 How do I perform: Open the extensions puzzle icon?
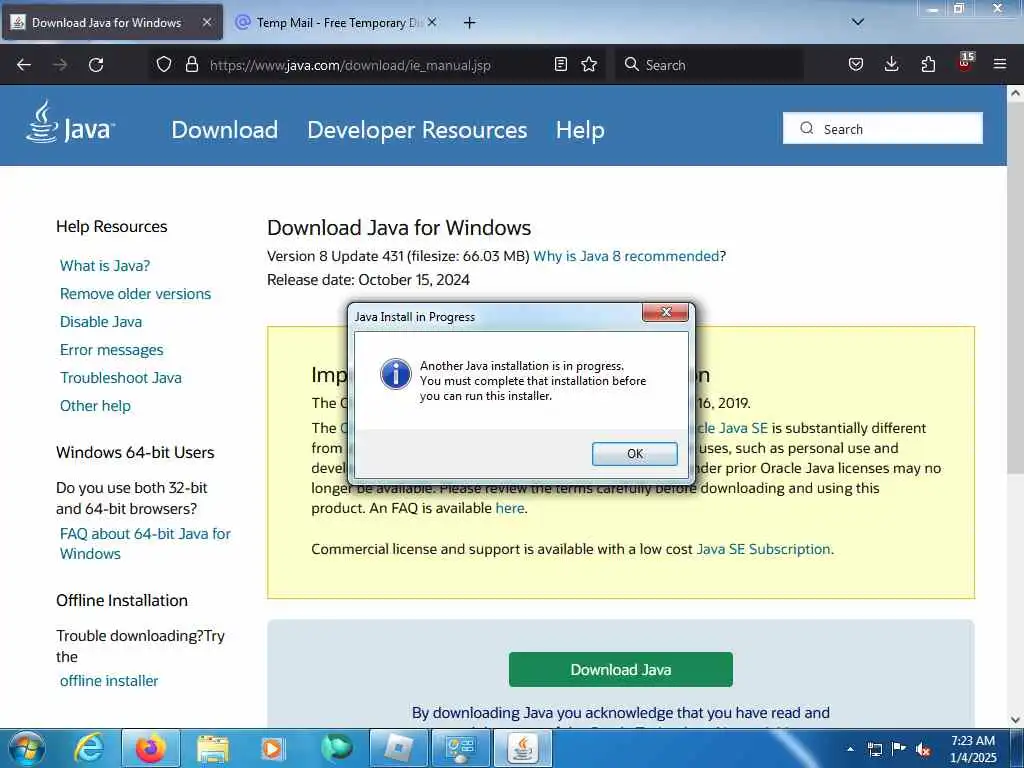click(x=928, y=64)
